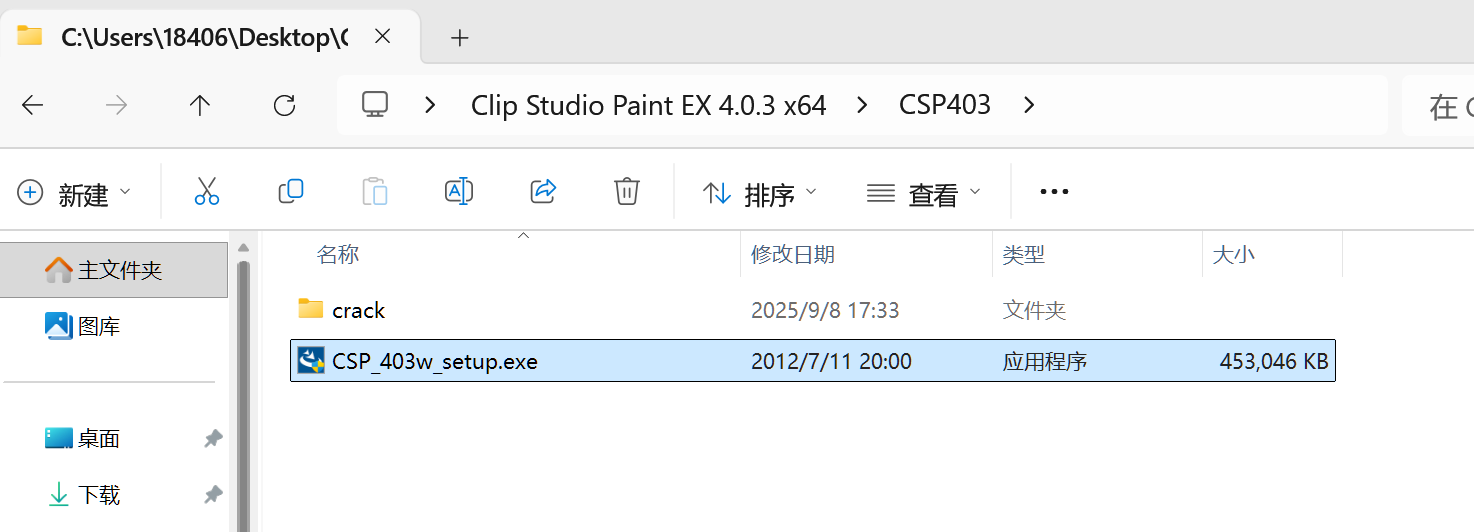Expand chevron after CSP403 in address bar

click(x=1029, y=105)
